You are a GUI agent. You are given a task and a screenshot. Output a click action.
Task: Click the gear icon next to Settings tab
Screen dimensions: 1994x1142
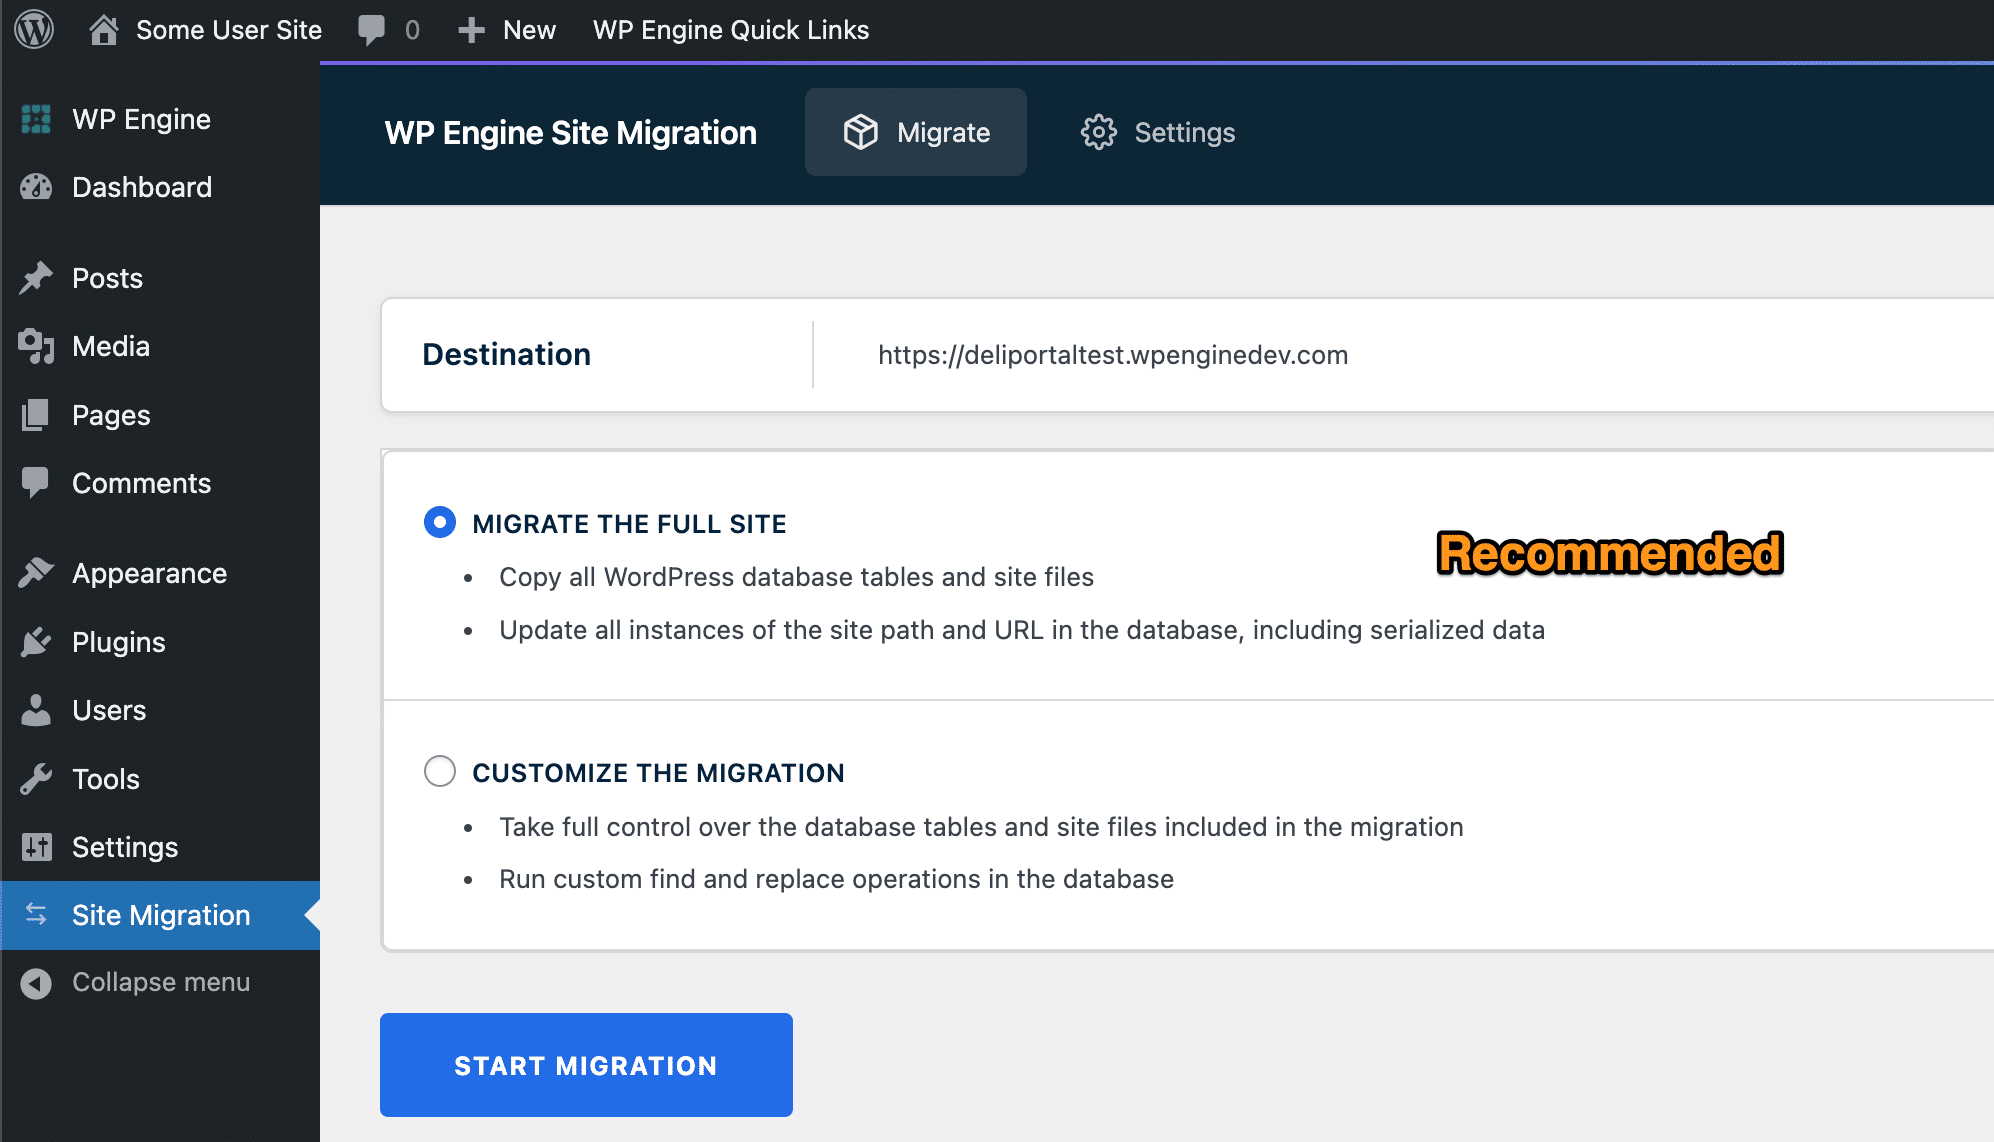point(1100,131)
